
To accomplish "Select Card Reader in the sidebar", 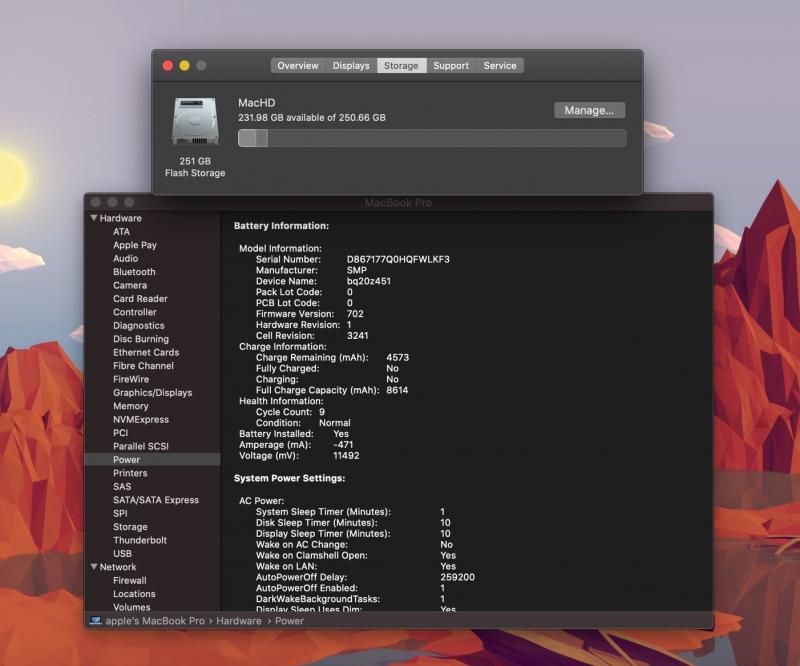I will pos(140,299).
